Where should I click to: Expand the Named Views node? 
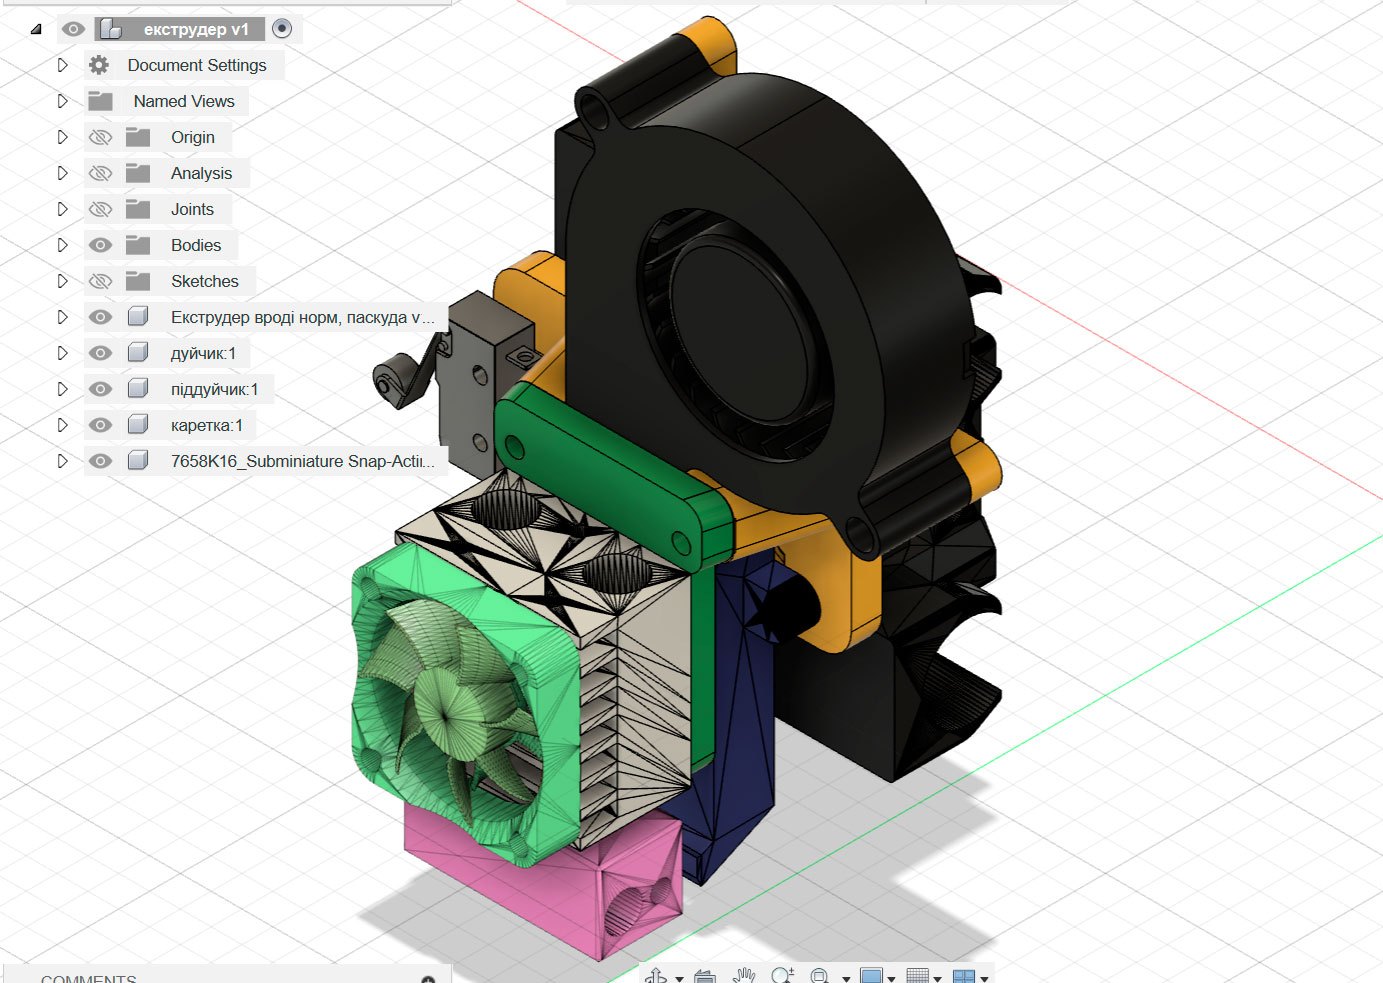62,100
